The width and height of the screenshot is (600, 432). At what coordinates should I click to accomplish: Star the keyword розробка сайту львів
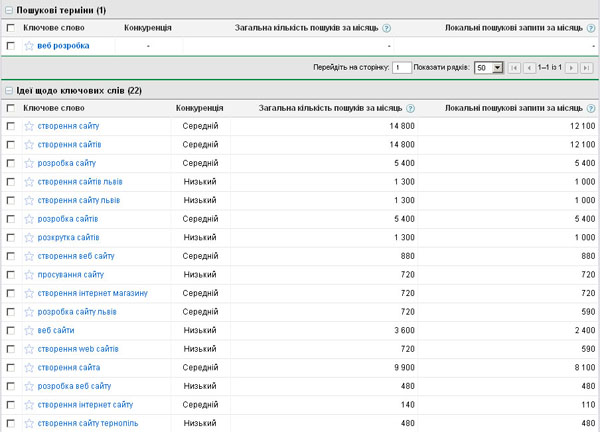tap(29, 312)
